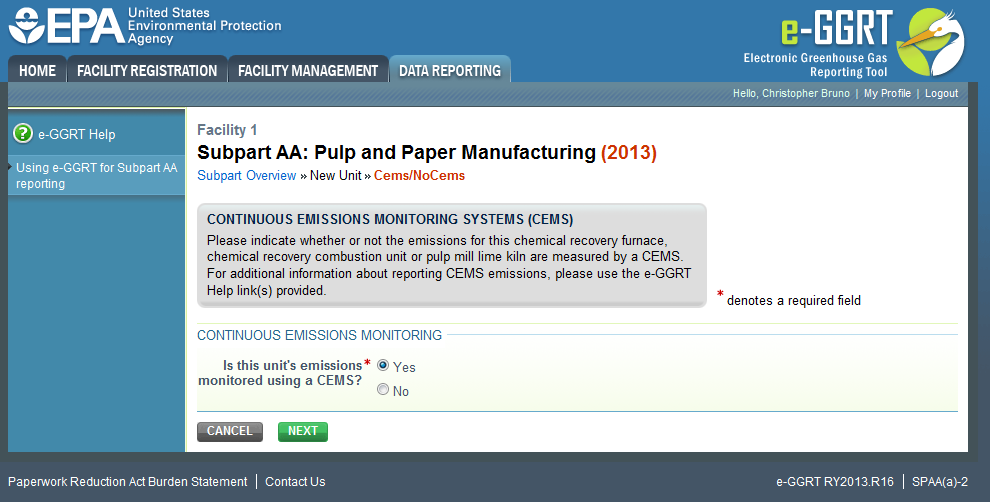Open the Subpart Overview breadcrumb link
This screenshot has height=502, width=990.
[246, 176]
